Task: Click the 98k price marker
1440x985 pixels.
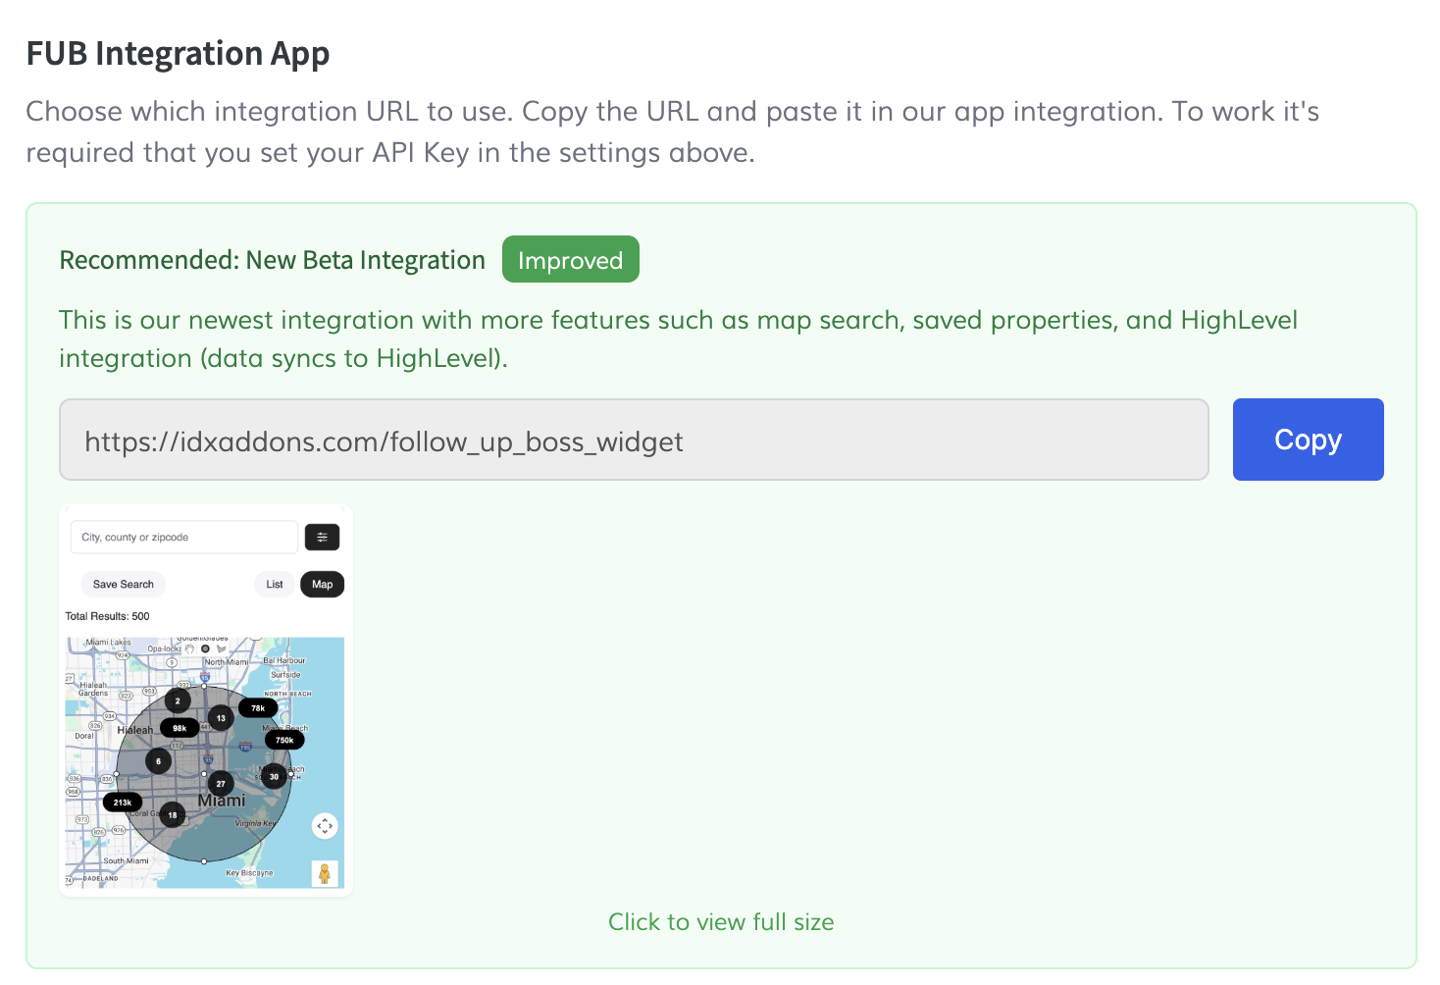Action: click(179, 728)
